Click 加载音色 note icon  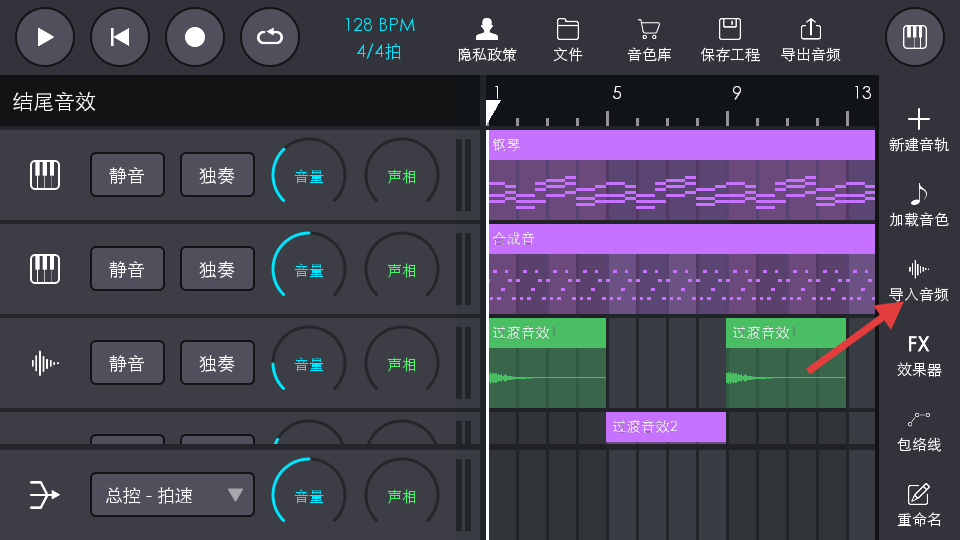click(918, 205)
